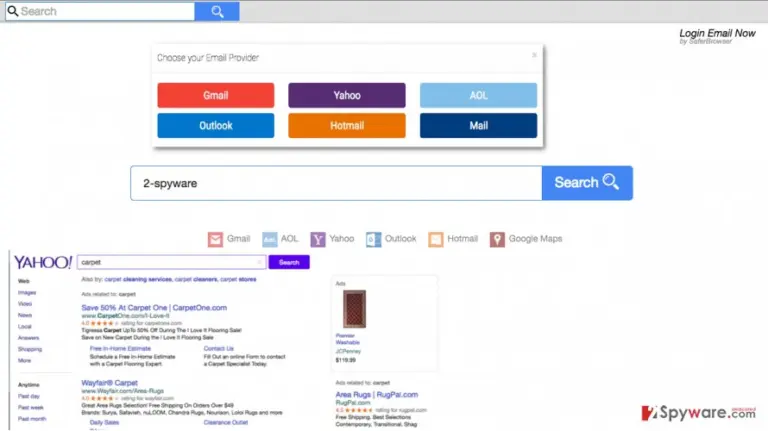Open the Clearance Outlet sublink
The width and height of the screenshot is (768, 431).
point(226,422)
